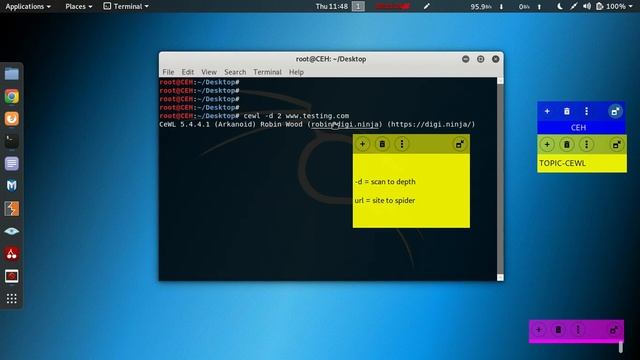
Task: Click terminal scrollbar track
Action: coord(500,179)
